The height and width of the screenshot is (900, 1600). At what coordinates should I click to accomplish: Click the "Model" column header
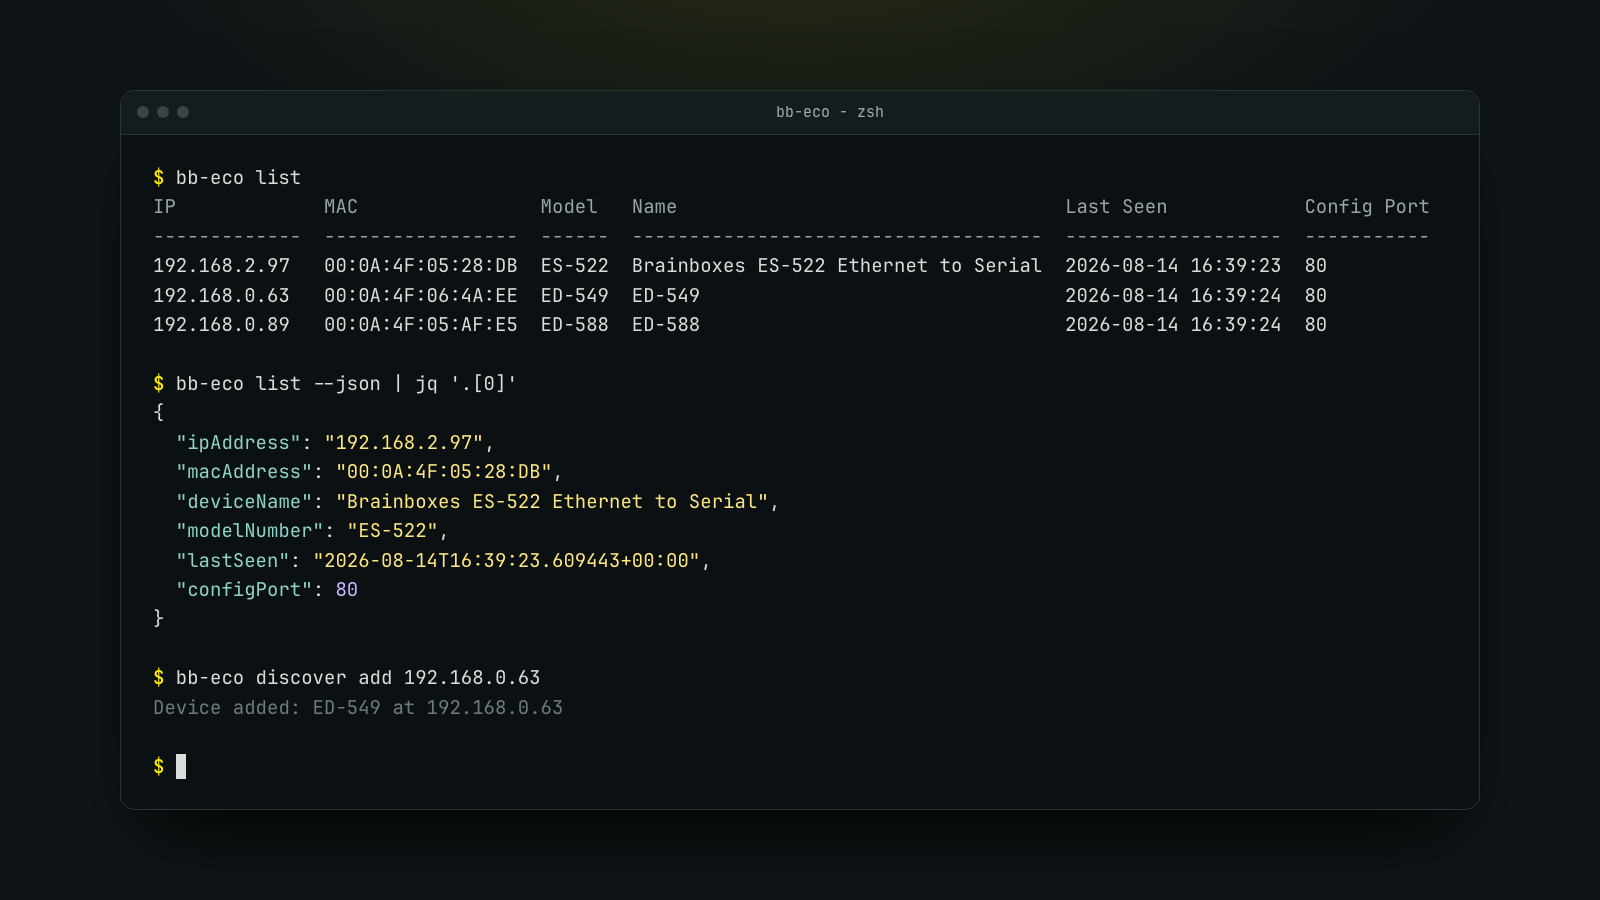click(x=569, y=207)
